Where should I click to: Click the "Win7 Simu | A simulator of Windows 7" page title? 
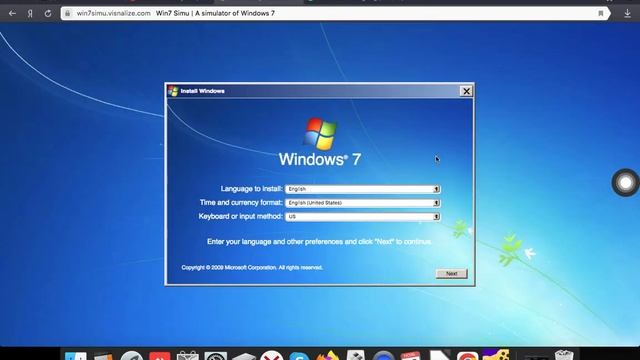[x=215, y=13]
